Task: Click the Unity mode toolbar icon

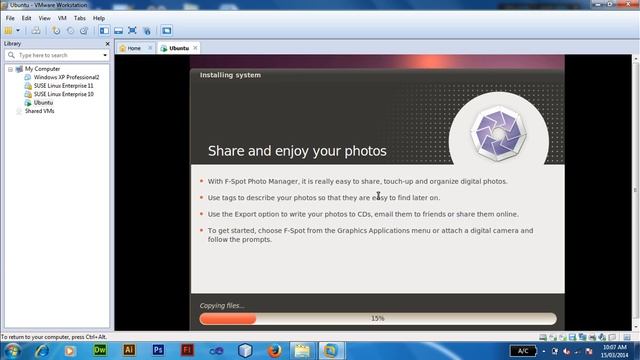Action: (147, 31)
